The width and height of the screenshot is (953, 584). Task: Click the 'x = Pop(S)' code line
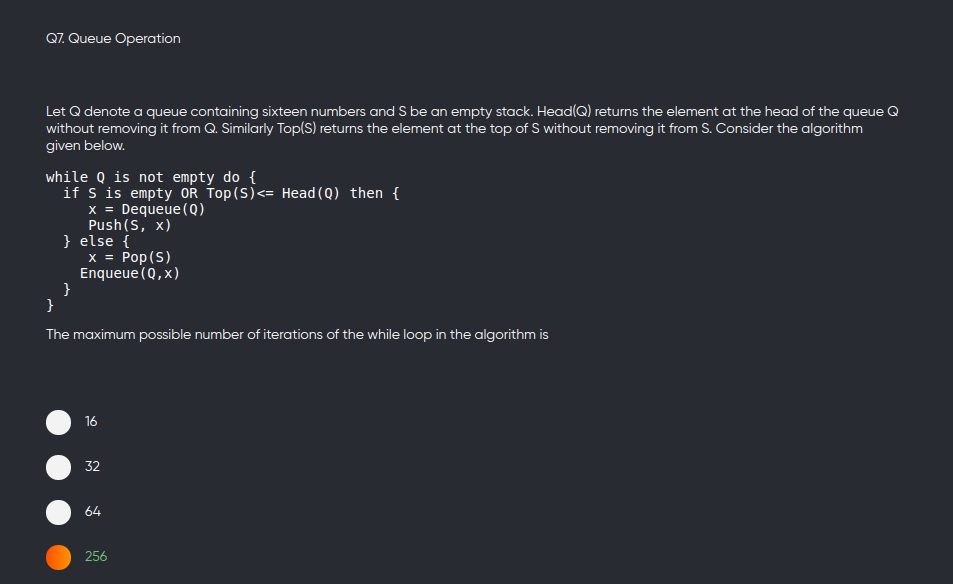tap(130, 257)
